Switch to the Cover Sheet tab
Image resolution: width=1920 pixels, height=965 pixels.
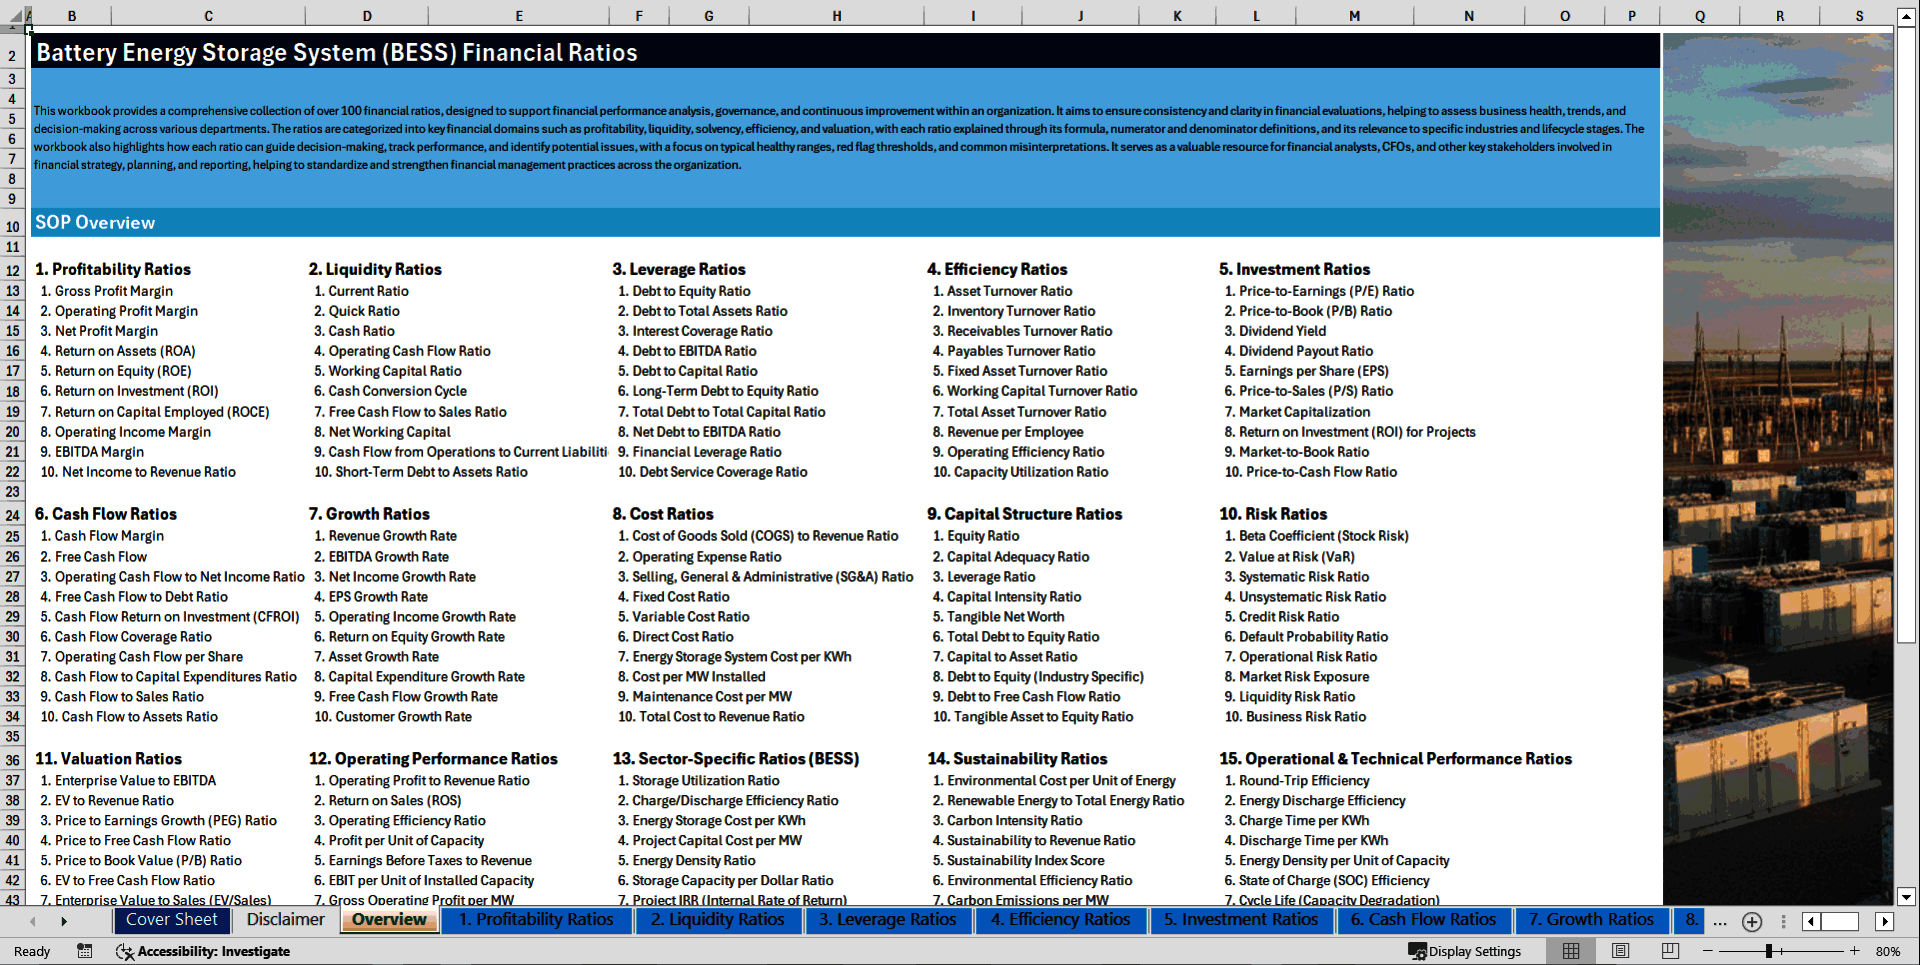tap(171, 920)
